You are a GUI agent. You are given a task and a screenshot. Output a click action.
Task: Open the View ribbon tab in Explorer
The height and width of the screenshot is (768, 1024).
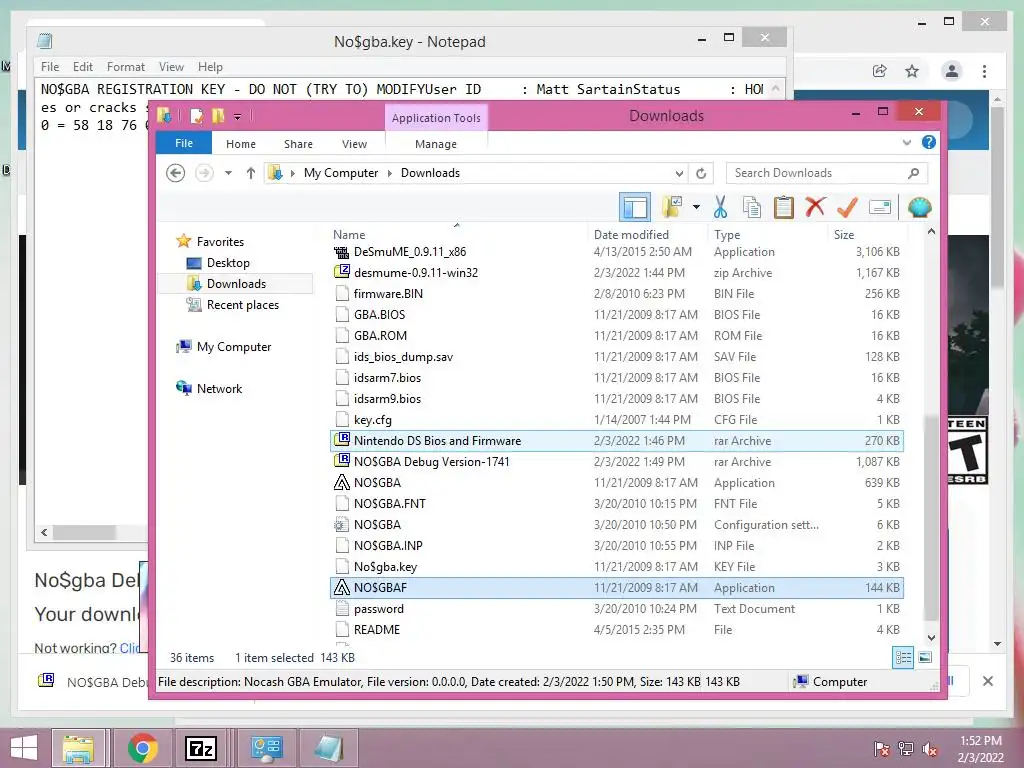coord(355,144)
